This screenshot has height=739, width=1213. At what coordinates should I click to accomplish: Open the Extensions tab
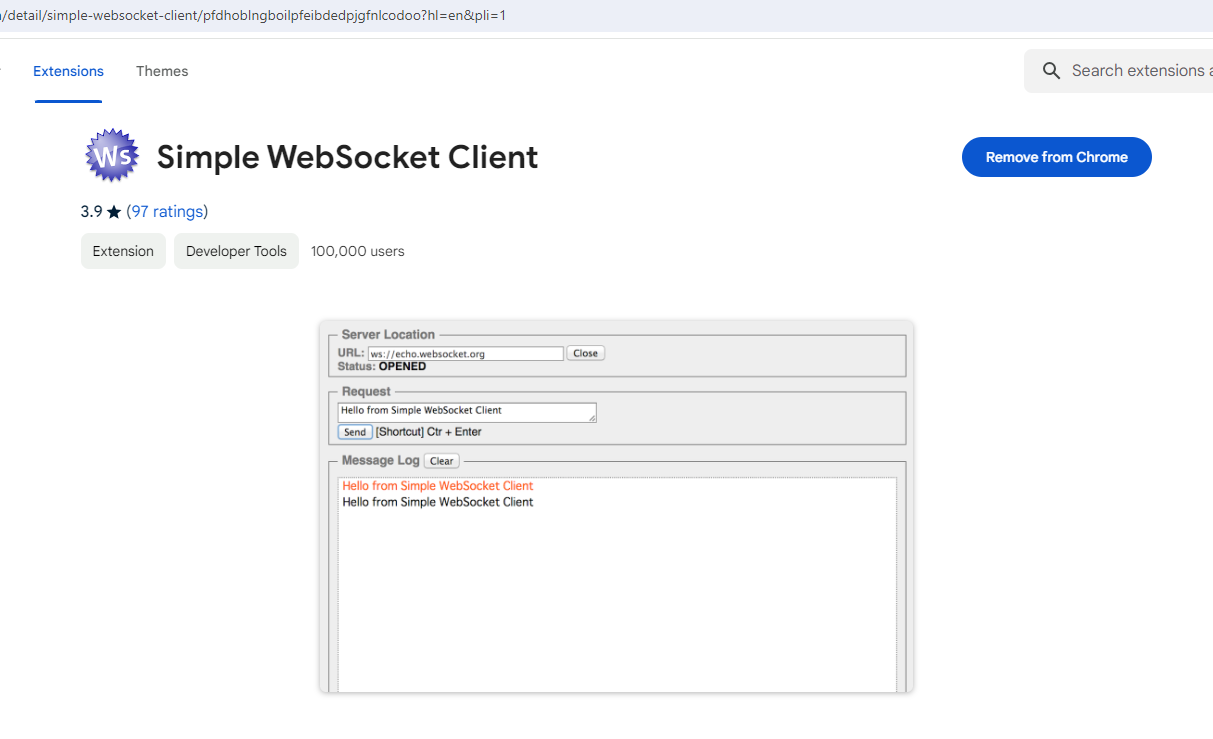[x=68, y=71]
